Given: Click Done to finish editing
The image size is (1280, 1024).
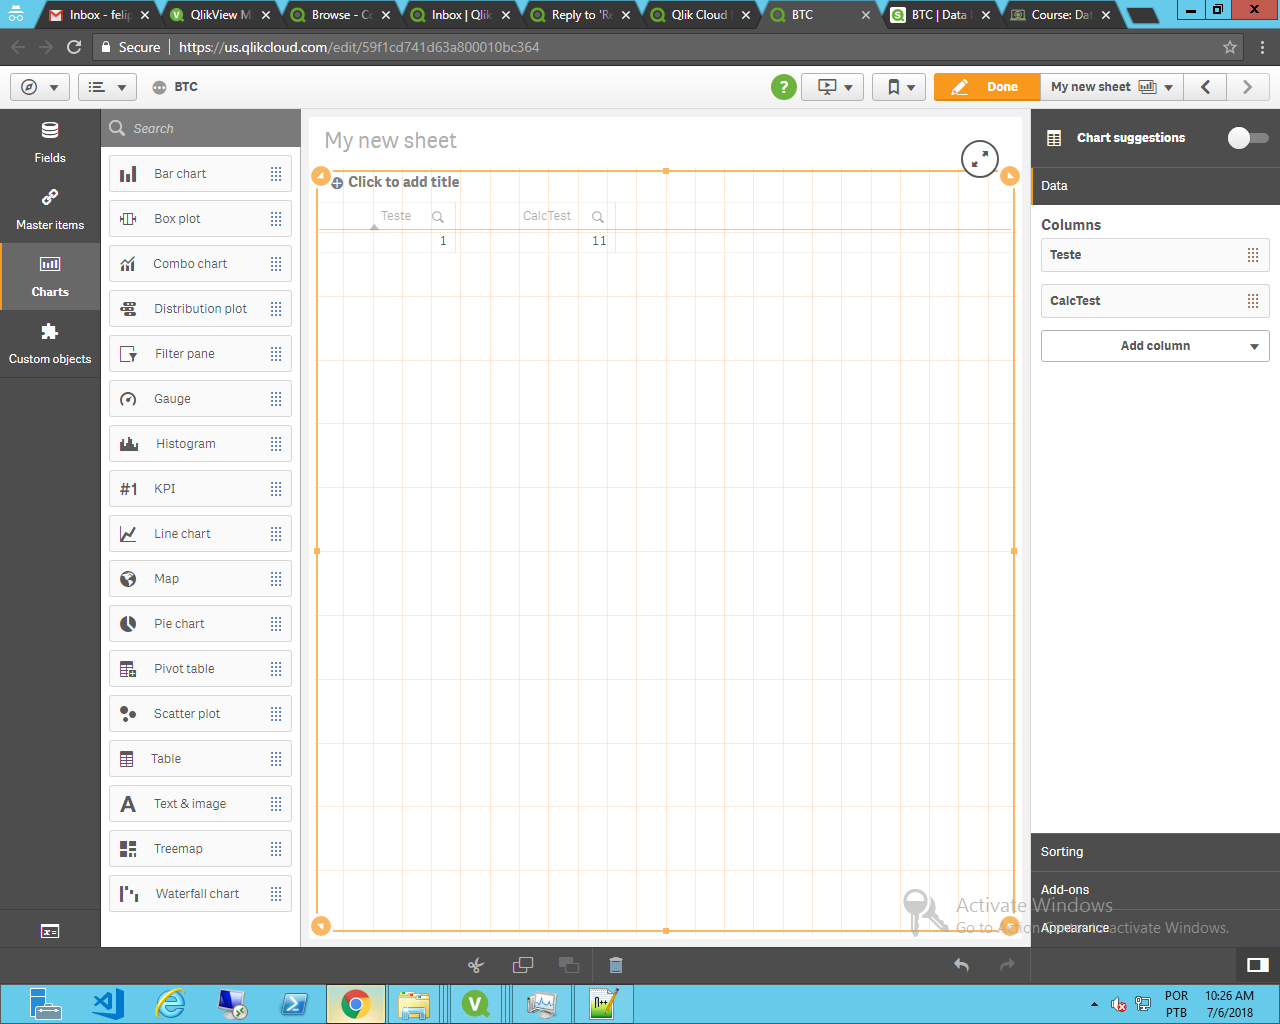Looking at the screenshot, I should 987,87.
